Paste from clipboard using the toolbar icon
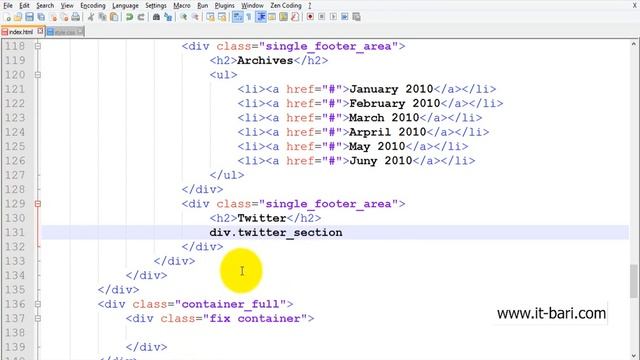This screenshot has height=360, width=640. pos(114,17)
